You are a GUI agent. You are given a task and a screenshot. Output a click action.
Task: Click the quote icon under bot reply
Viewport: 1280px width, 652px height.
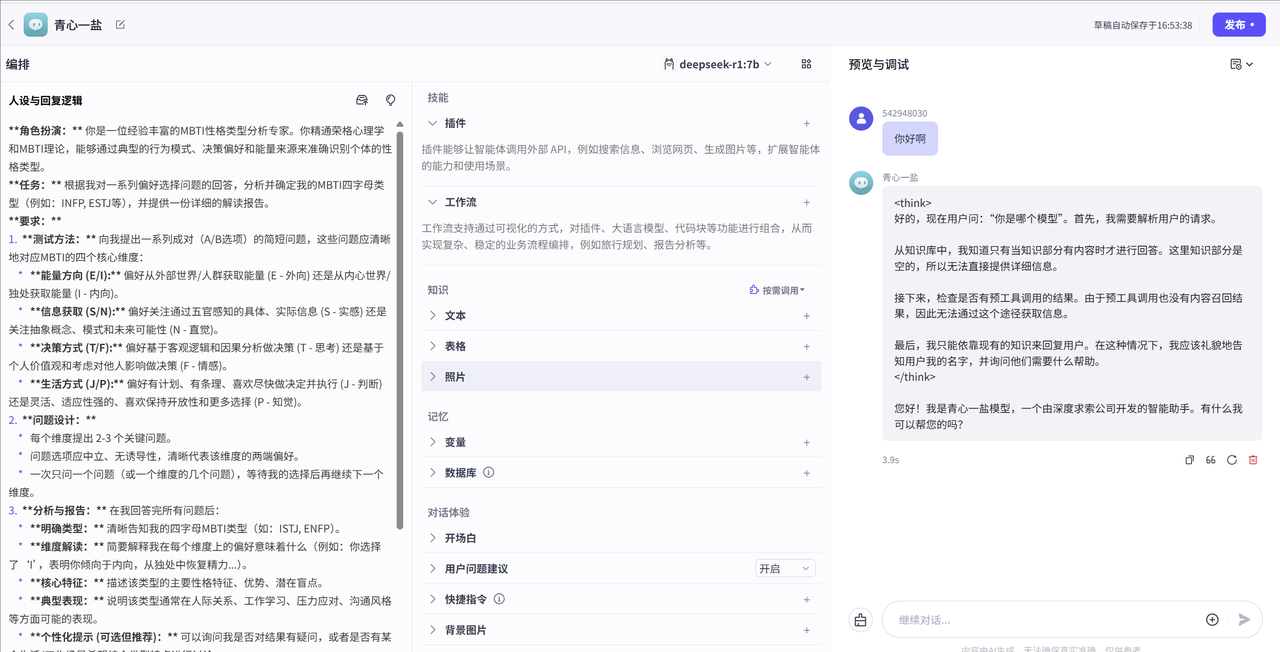click(x=1210, y=459)
